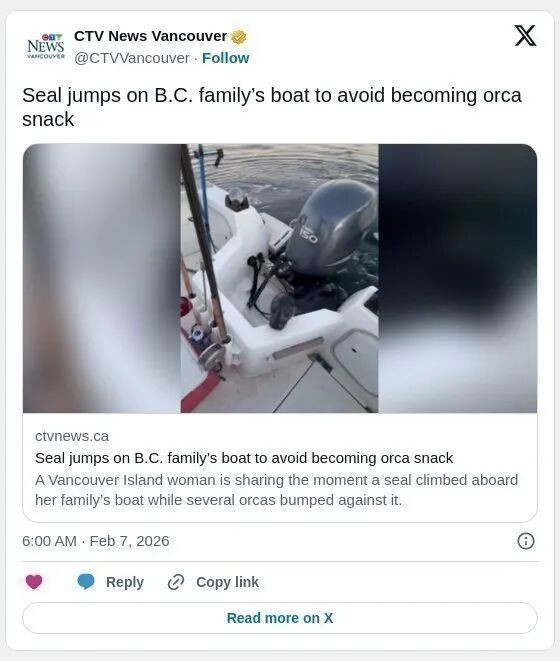The image size is (560, 661).
Task: Click the tweet text about seal and orca
Action: pos(272,107)
